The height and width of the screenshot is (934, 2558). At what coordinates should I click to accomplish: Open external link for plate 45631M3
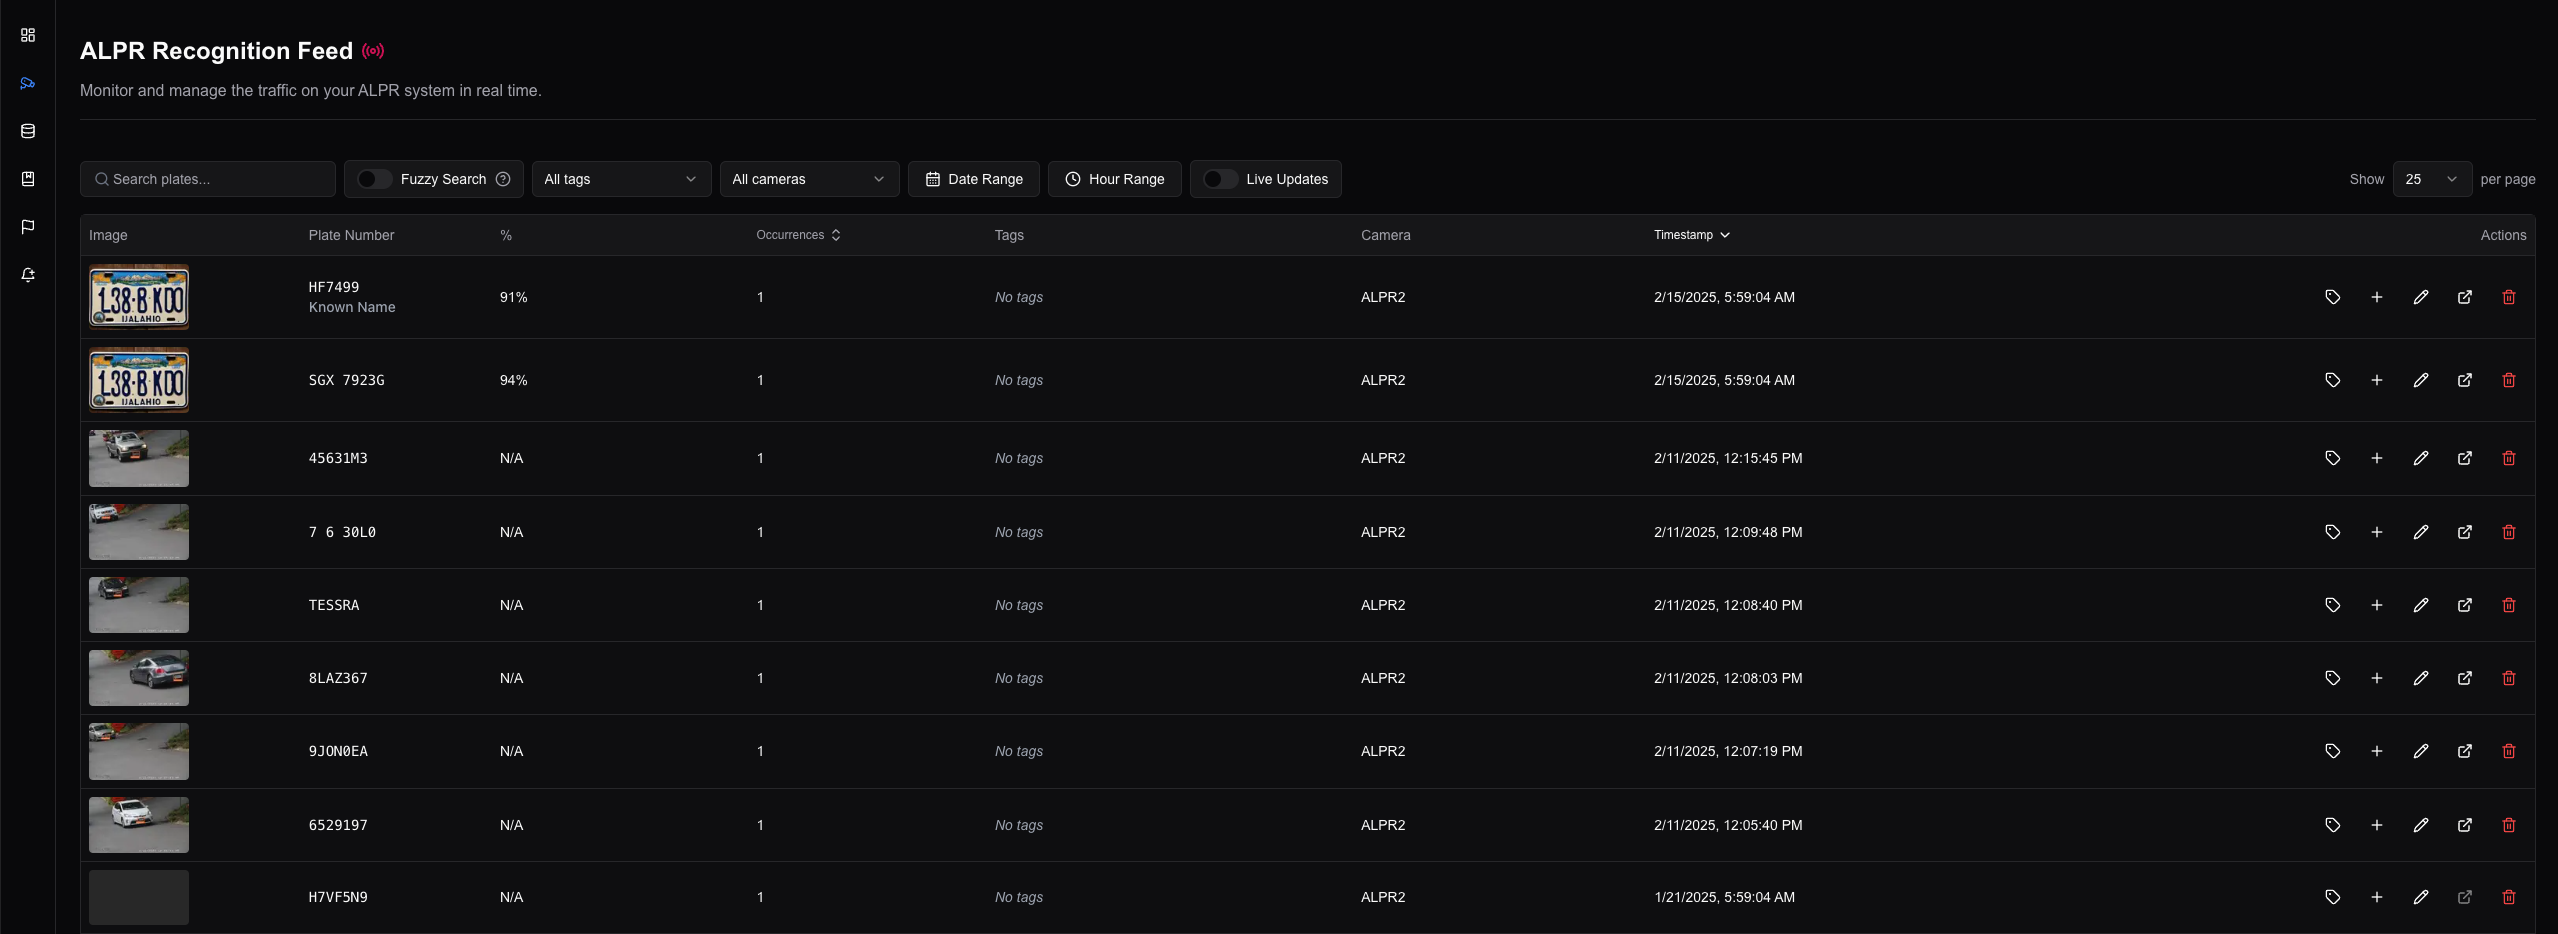tap(2464, 458)
